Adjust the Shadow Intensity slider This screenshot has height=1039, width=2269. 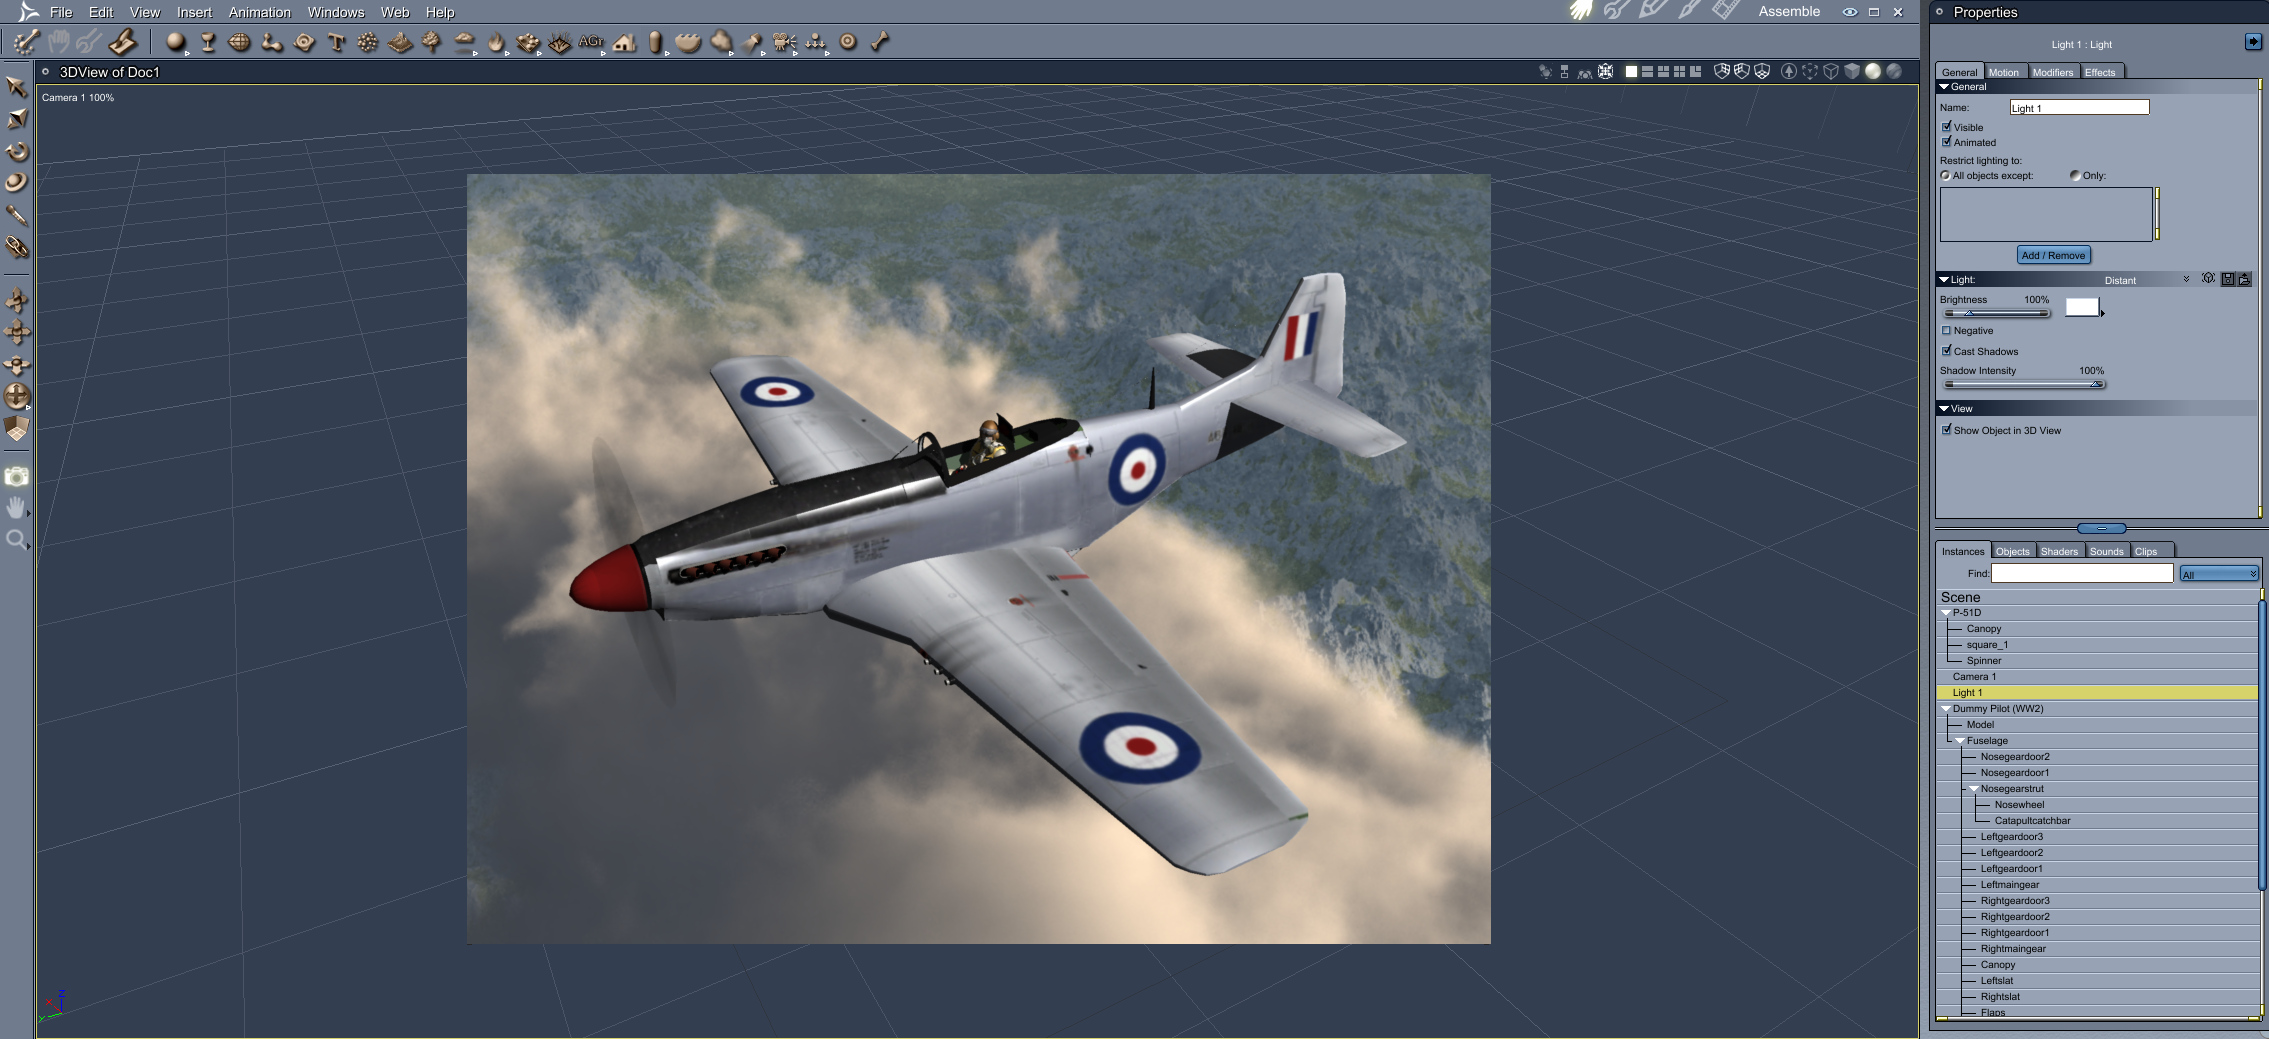[2022, 384]
